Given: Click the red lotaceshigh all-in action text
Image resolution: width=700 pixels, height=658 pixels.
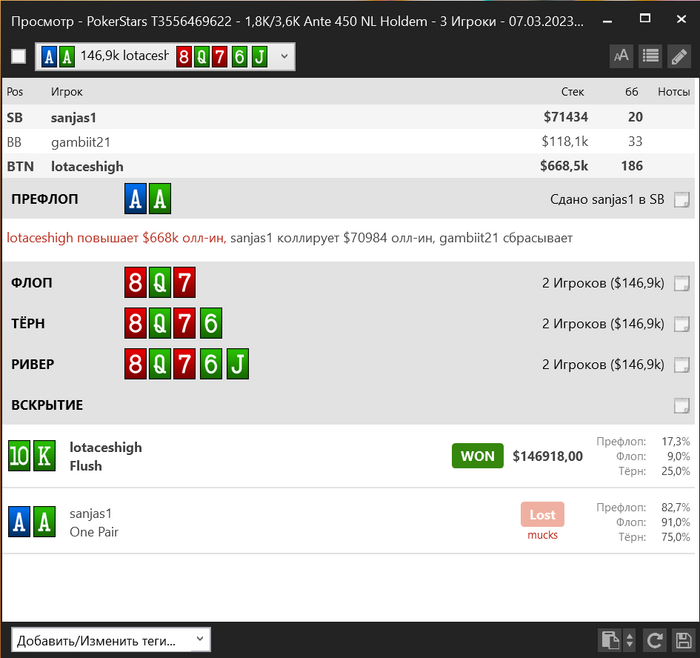Looking at the screenshot, I should (x=117, y=238).
